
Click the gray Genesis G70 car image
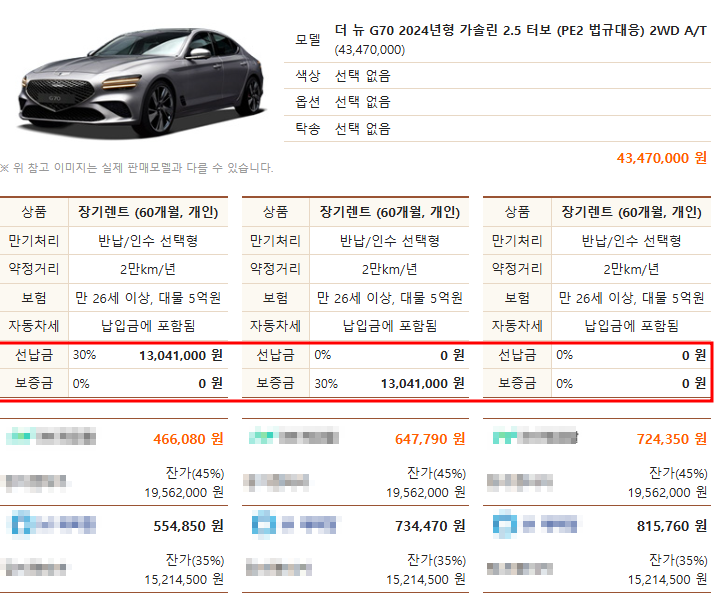(x=142, y=83)
